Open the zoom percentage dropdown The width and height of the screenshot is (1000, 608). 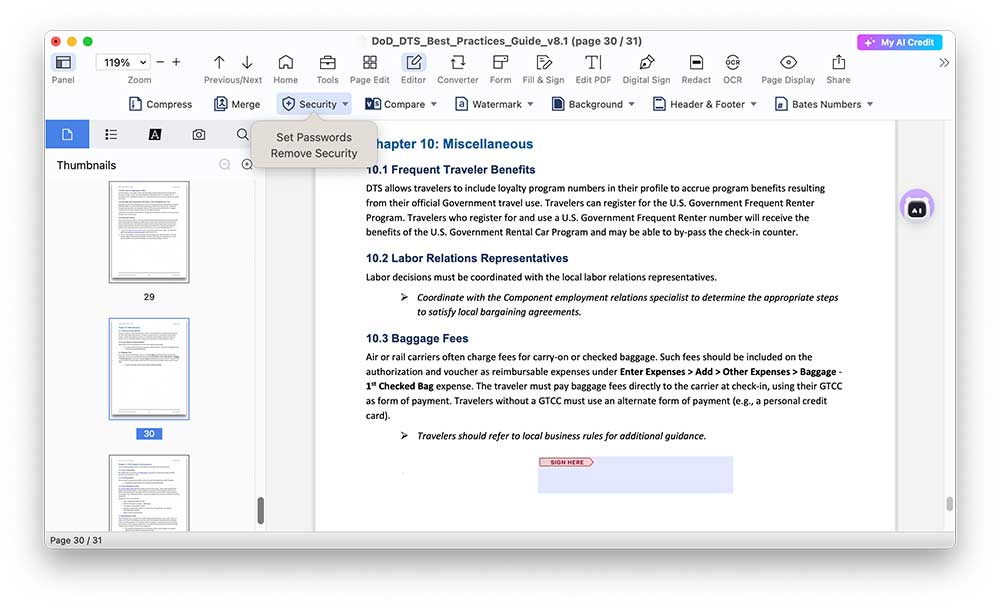click(124, 62)
